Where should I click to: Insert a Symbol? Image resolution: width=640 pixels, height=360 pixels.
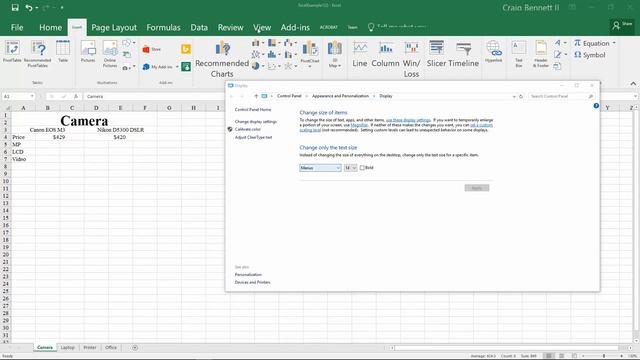click(590, 55)
